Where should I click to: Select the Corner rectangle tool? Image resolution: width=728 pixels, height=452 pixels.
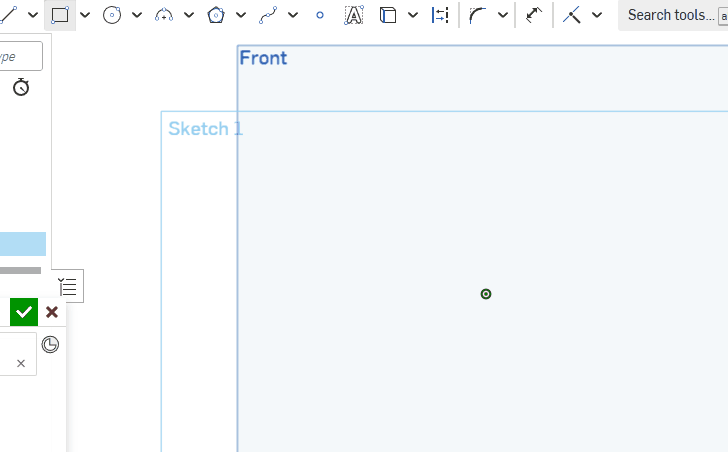coord(60,15)
